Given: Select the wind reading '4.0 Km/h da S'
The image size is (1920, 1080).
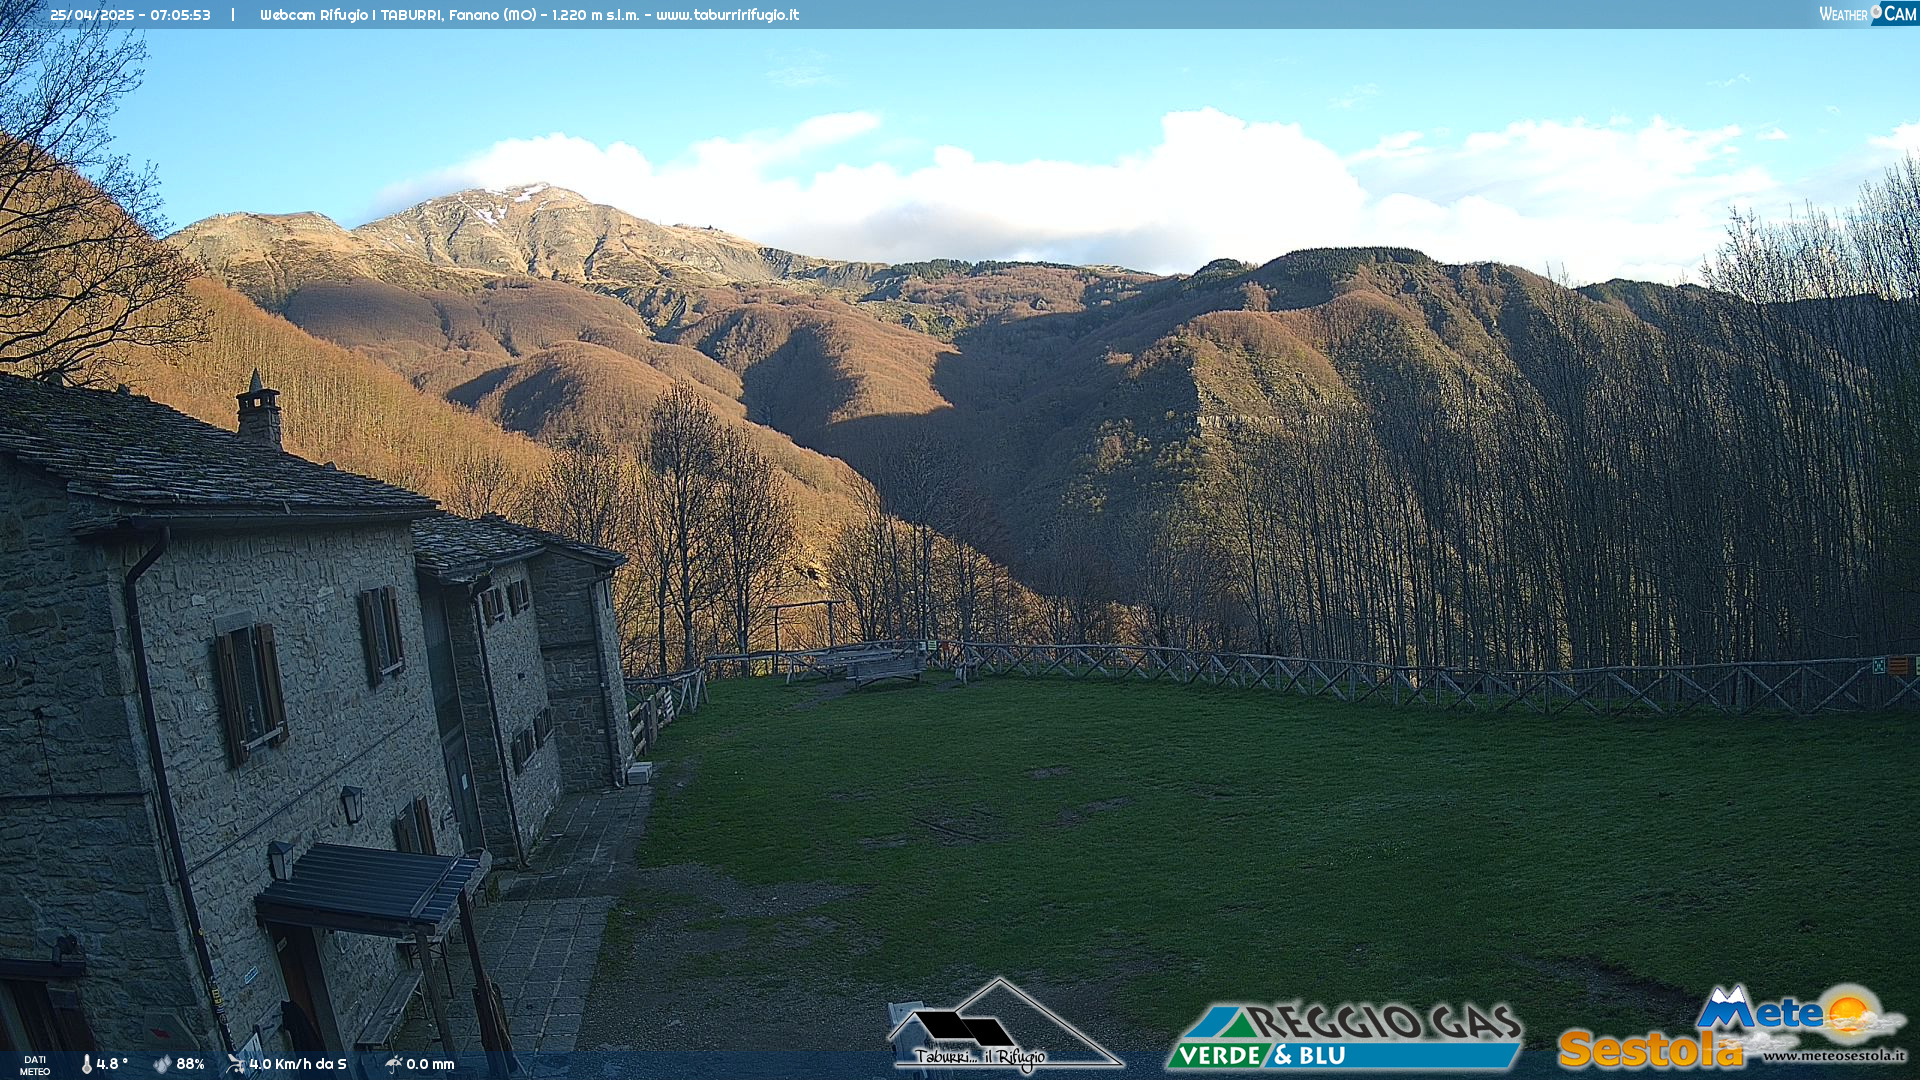Looking at the screenshot, I should pos(298,1064).
